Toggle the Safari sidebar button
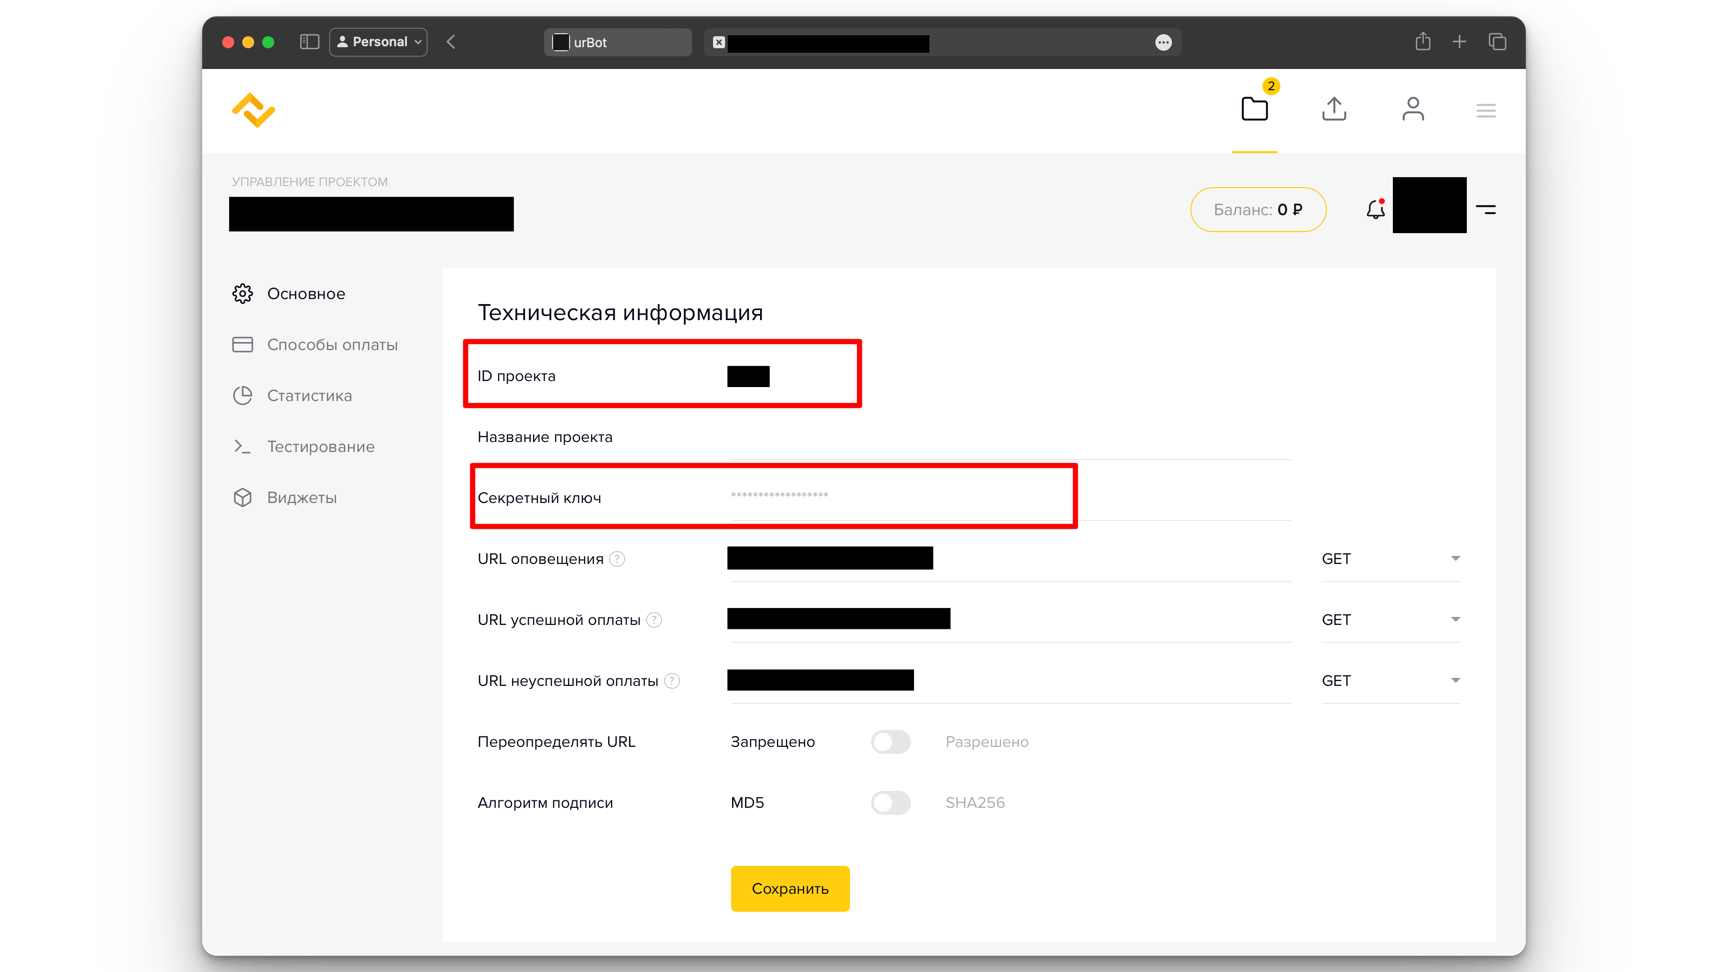The height and width of the screenshot is (972, 1728). tap(309, 42)
